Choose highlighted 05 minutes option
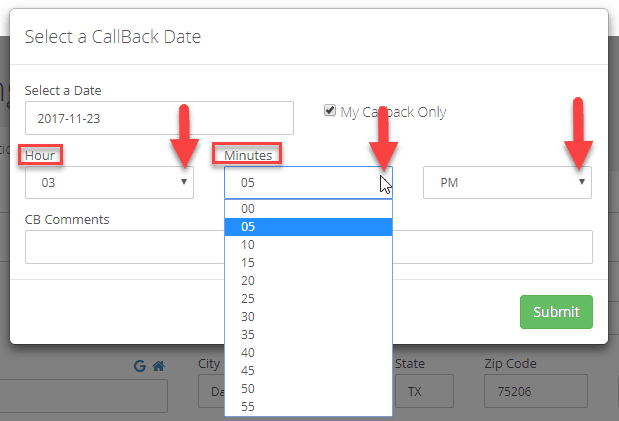Image resolution: width=619 pixels, height=421 pixels. click(308, 227)
